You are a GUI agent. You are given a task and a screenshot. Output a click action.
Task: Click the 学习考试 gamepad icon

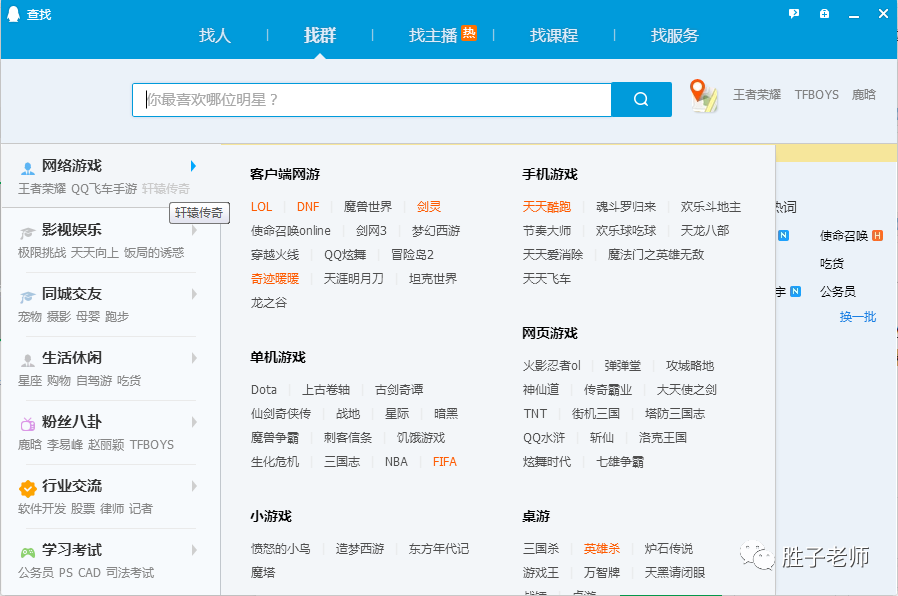click(x=27, y=552)
